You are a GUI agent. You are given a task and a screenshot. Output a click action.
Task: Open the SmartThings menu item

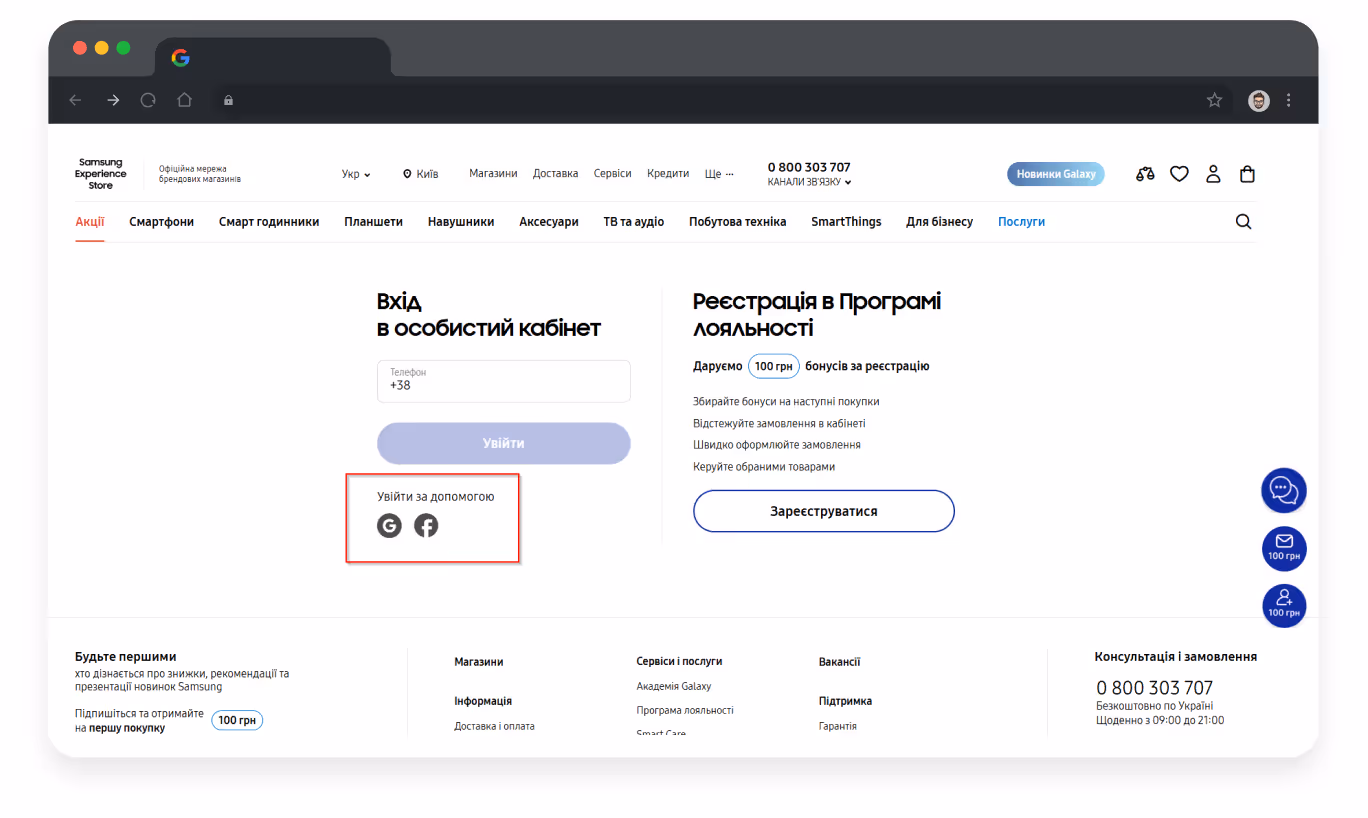click(x=846, y=222)
